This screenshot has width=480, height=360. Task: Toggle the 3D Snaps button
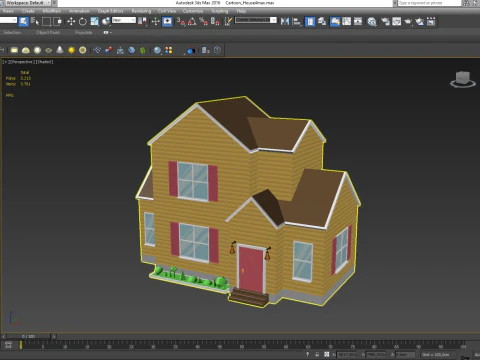(x=181, y=22)
